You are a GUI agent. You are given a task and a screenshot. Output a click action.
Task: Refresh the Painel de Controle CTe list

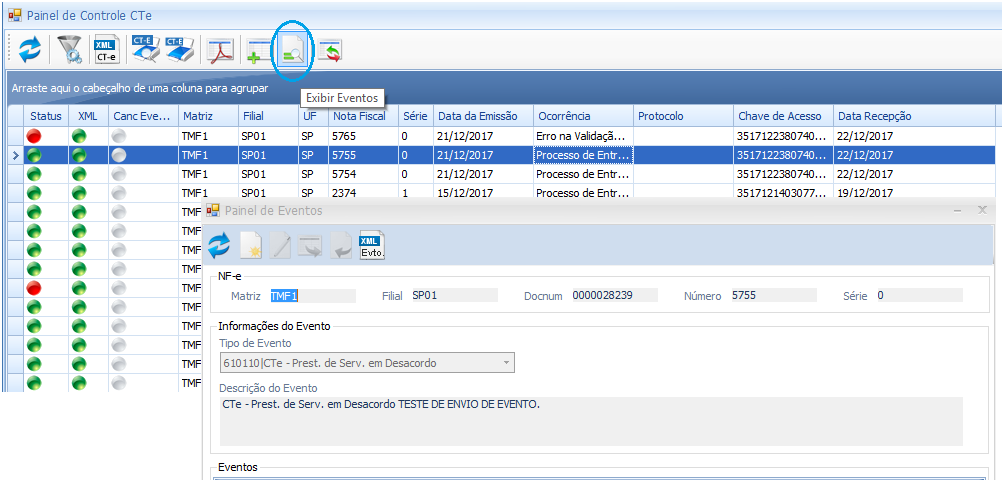click(x=29, y=50)
